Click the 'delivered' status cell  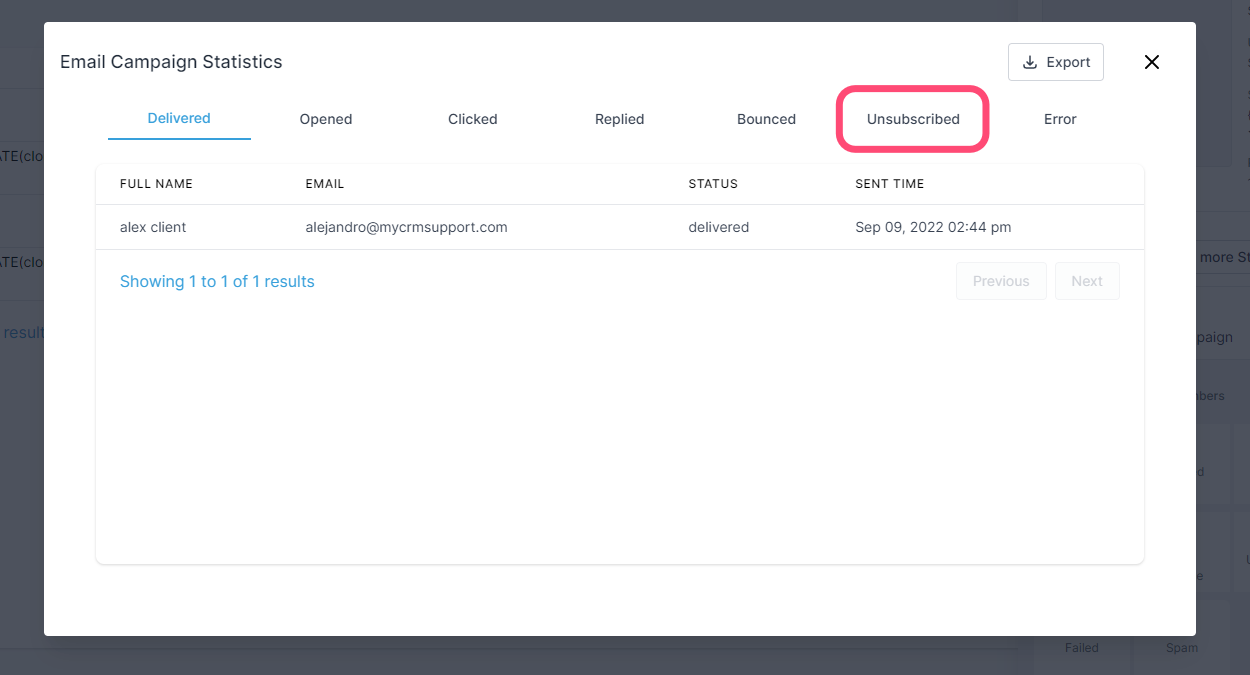pos(719,227)
